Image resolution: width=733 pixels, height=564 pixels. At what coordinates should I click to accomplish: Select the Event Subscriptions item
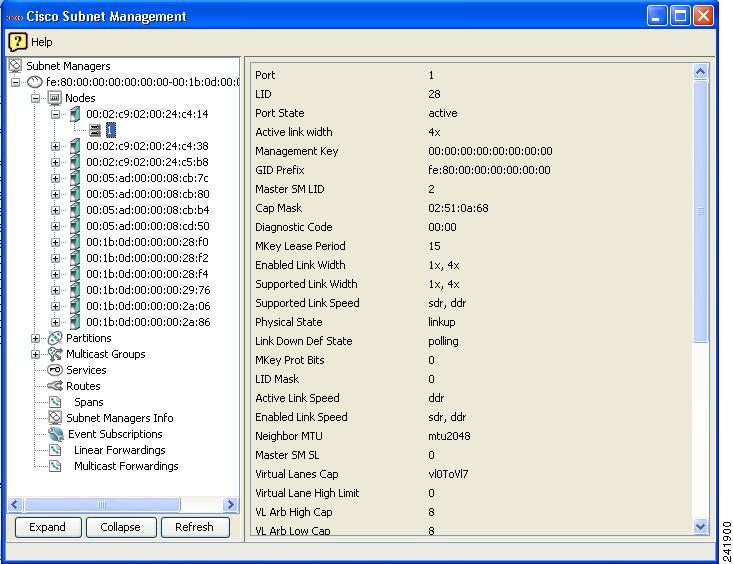coord(115,434)
